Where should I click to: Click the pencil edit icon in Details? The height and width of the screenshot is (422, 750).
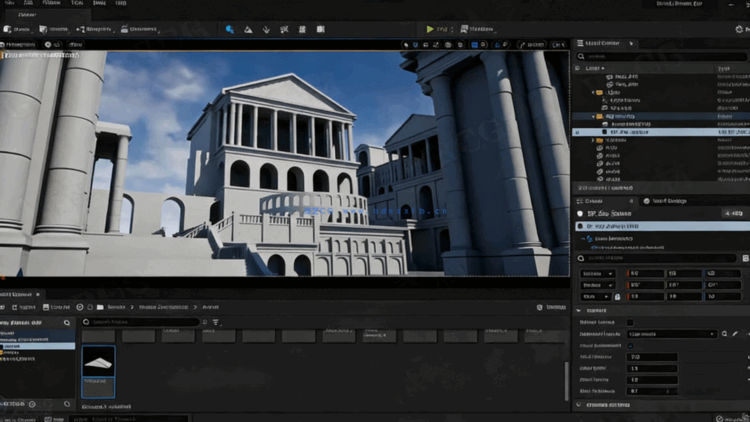pos(735,334)
